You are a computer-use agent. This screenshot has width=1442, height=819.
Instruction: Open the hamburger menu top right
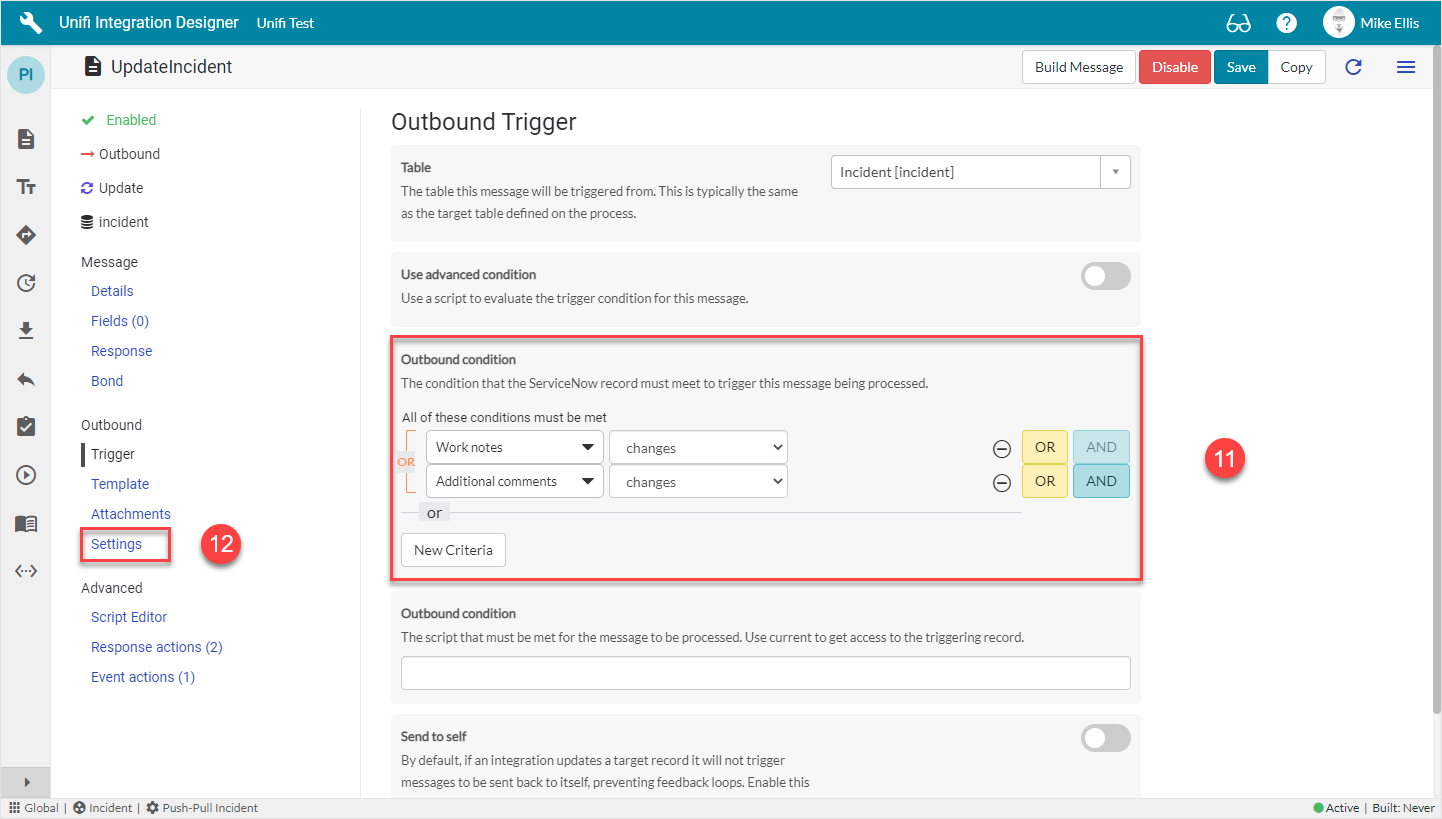1406,67
